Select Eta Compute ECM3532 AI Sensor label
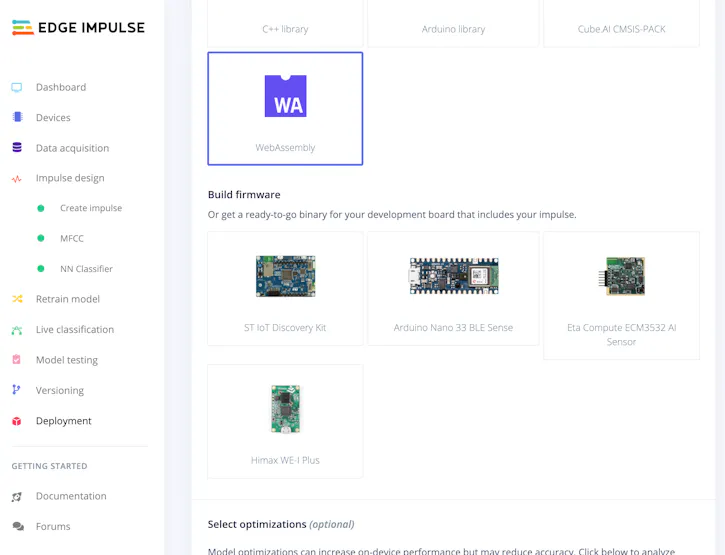This screenshot has height=555, width=725. 621,335
